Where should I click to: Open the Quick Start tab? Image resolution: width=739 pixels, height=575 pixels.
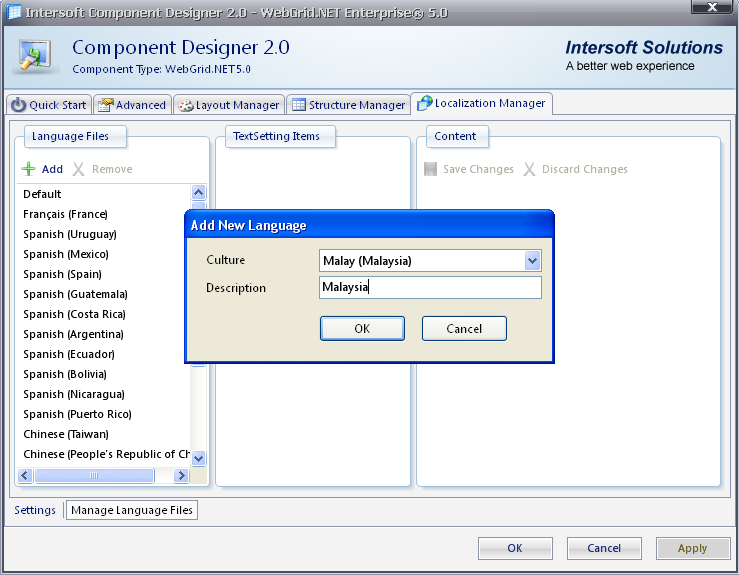[49, 105]
